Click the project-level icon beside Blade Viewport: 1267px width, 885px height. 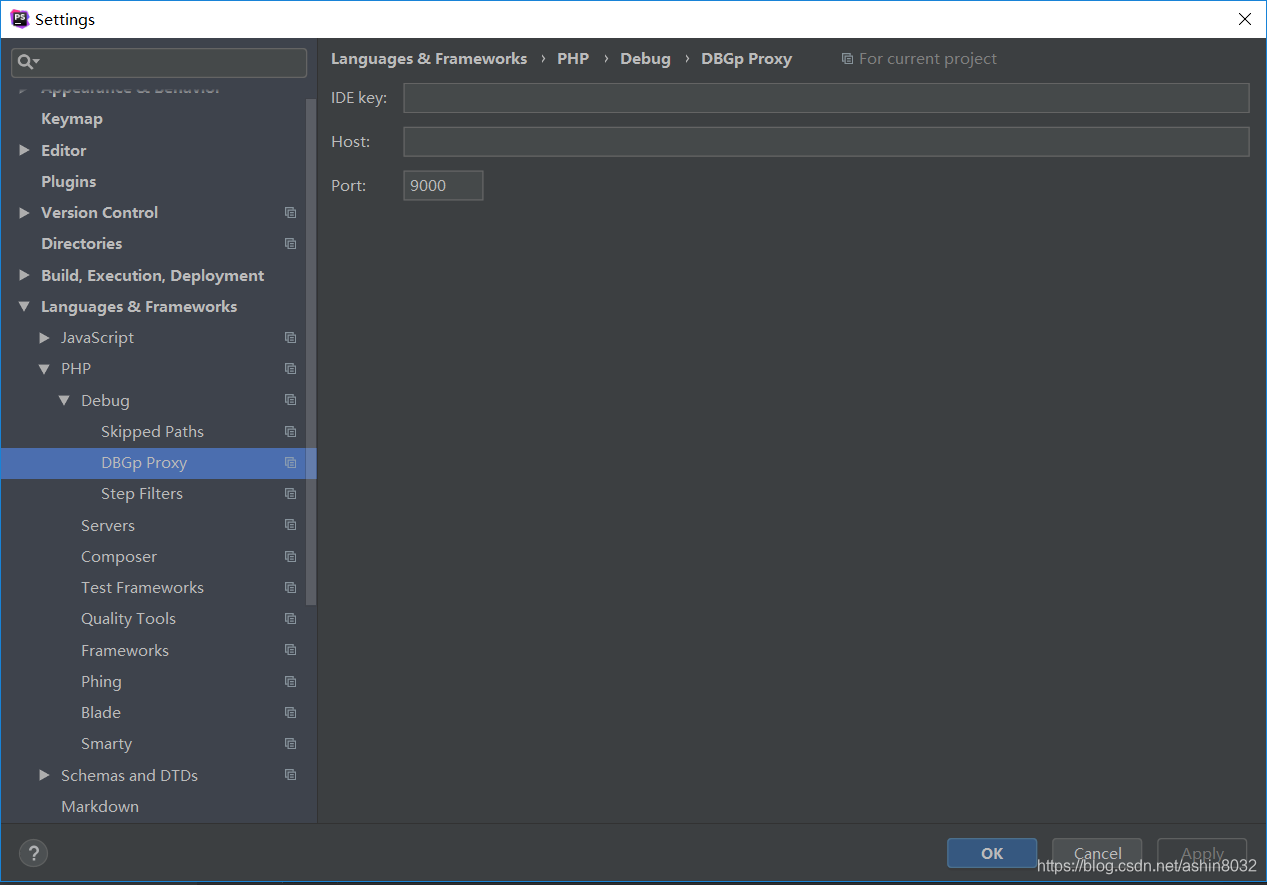point(290,713)
